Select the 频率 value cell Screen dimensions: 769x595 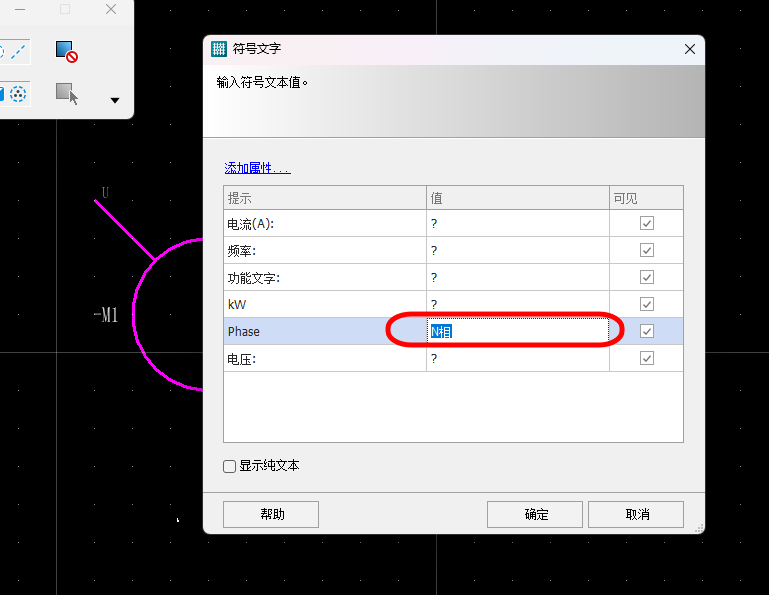click(518, 250)
